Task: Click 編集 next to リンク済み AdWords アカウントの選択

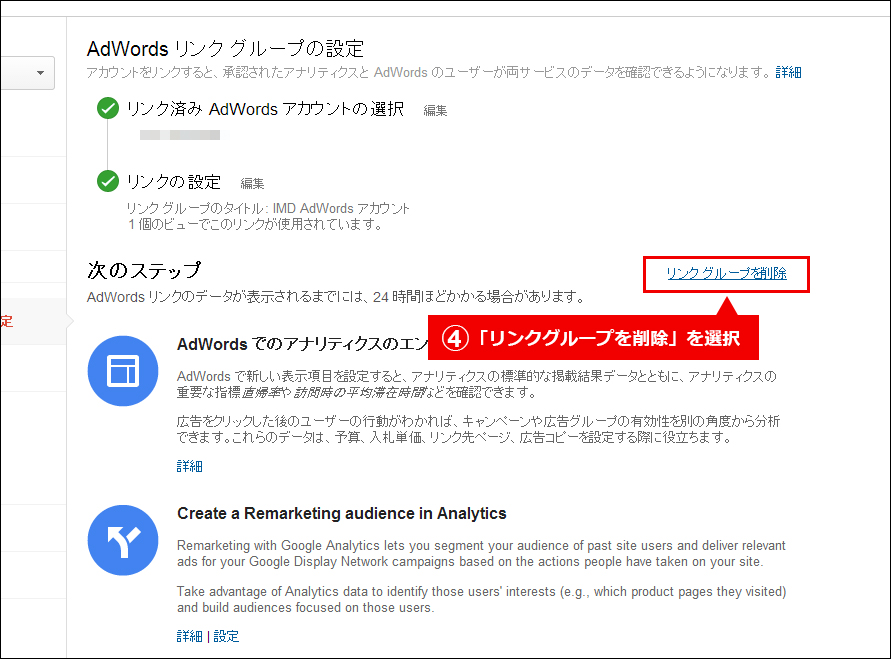Action: point(435,111)
